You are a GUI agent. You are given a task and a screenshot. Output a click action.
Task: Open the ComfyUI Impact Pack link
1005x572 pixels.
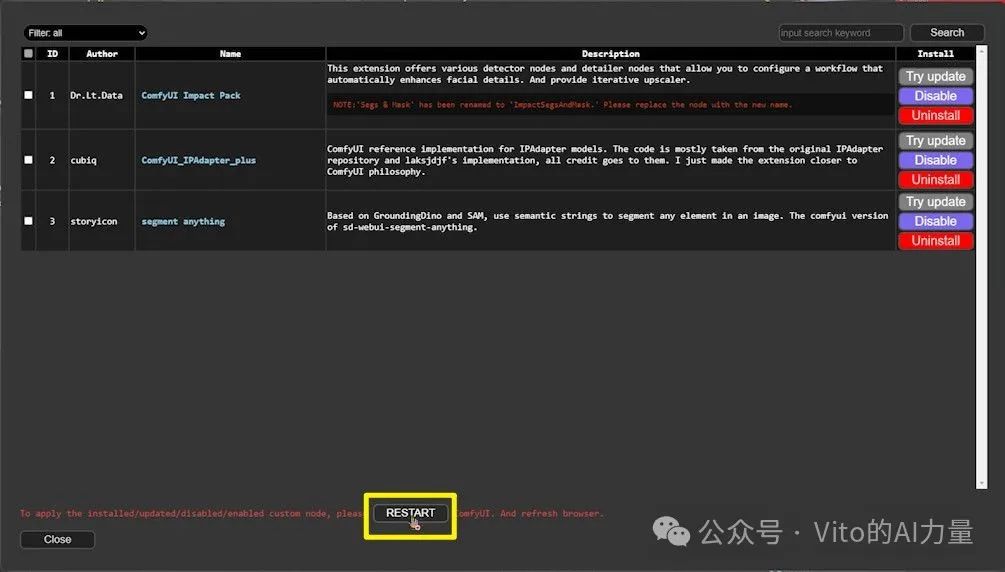[x=191, y=95]
